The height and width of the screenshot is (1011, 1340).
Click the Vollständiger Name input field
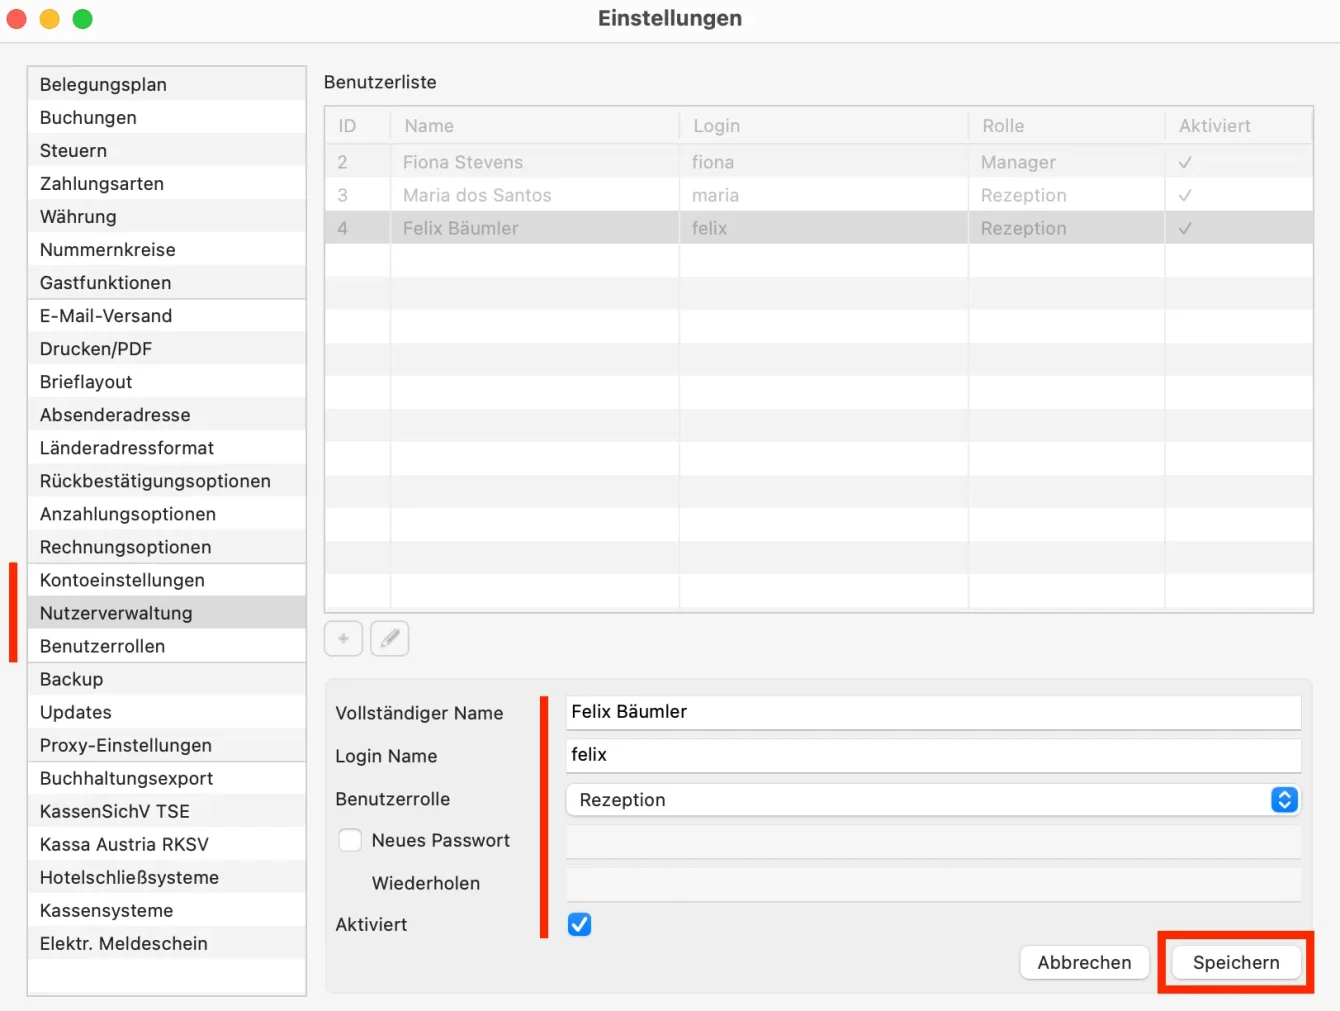[933, 712]
